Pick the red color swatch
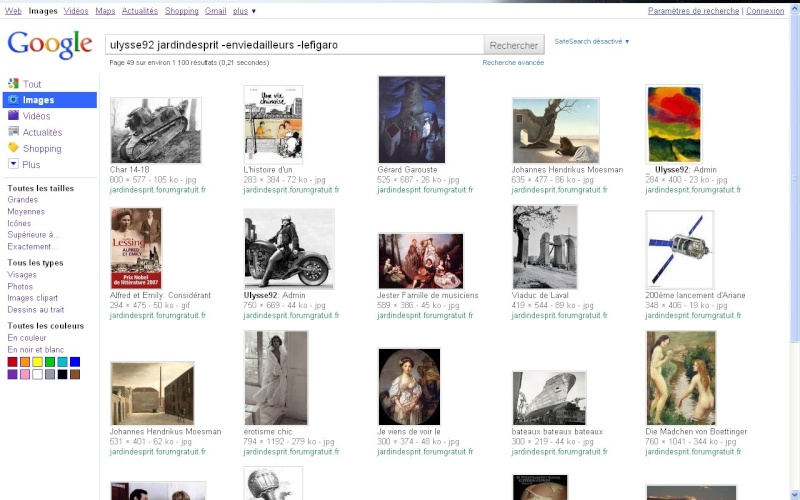800x500 pixels. point(12,362)
